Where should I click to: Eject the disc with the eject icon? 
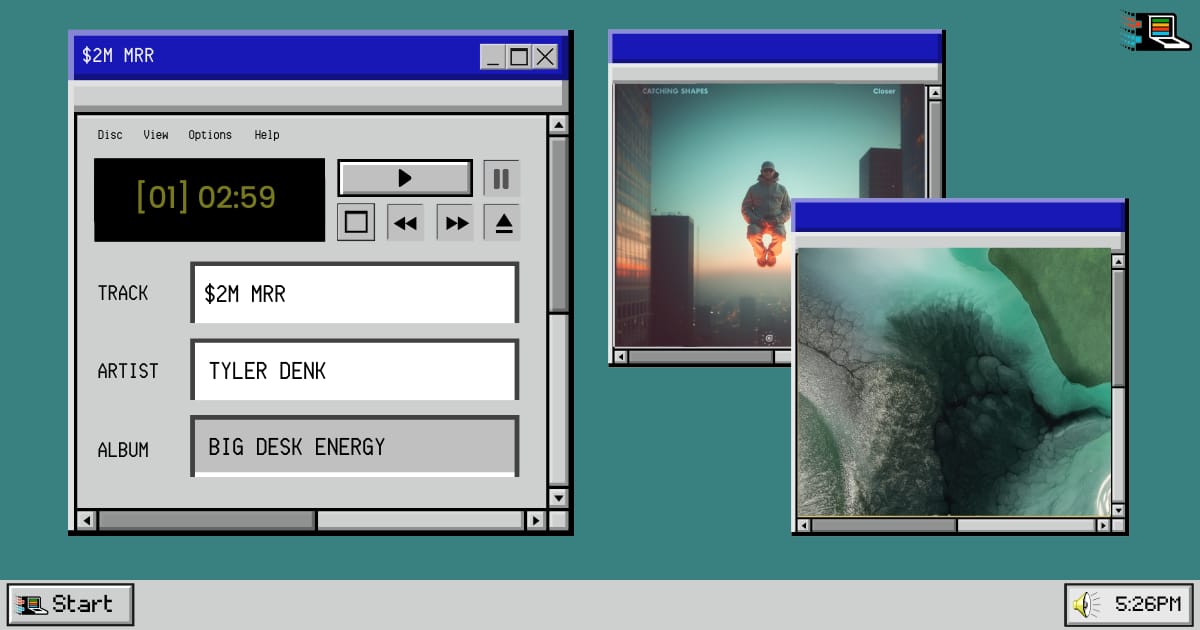tap(503, 222)
